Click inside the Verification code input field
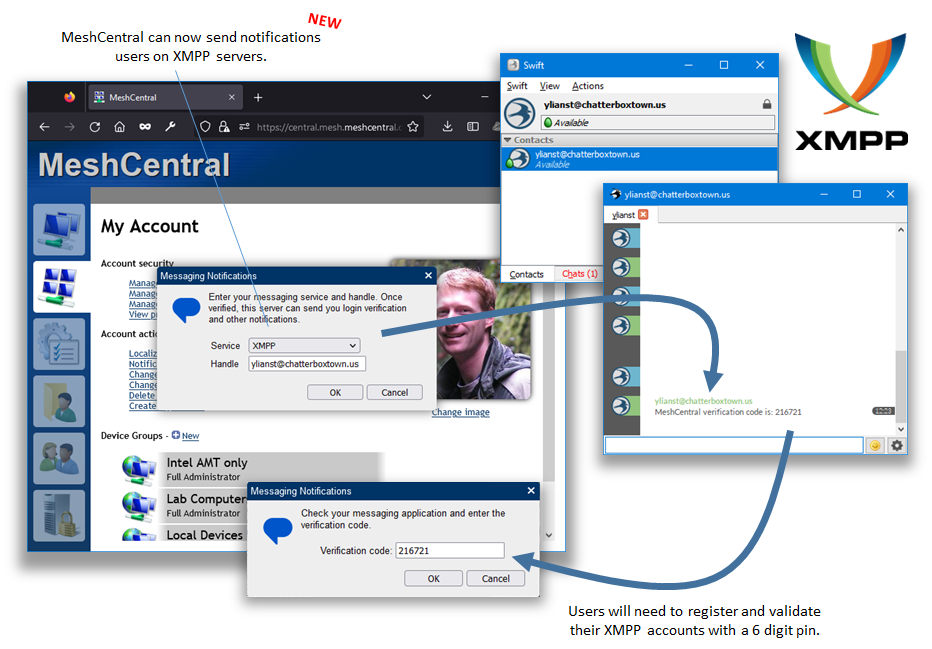 [x=450, y=550]
